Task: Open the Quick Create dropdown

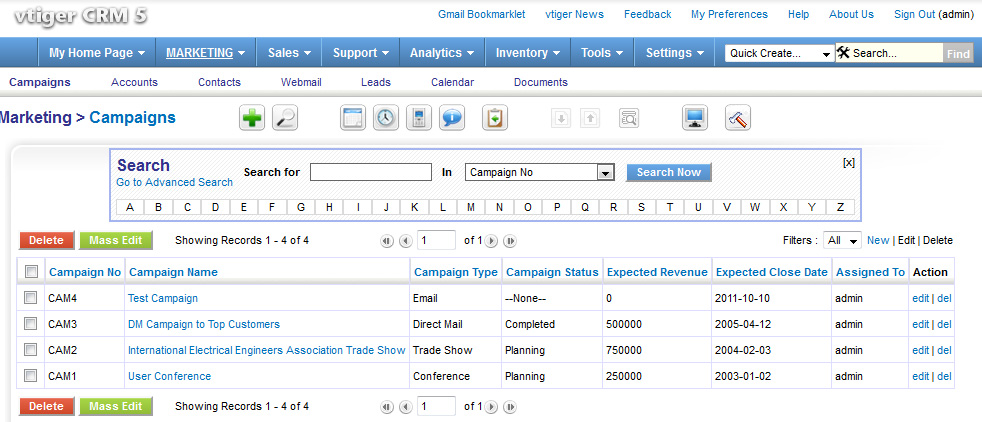Action: 780,53
